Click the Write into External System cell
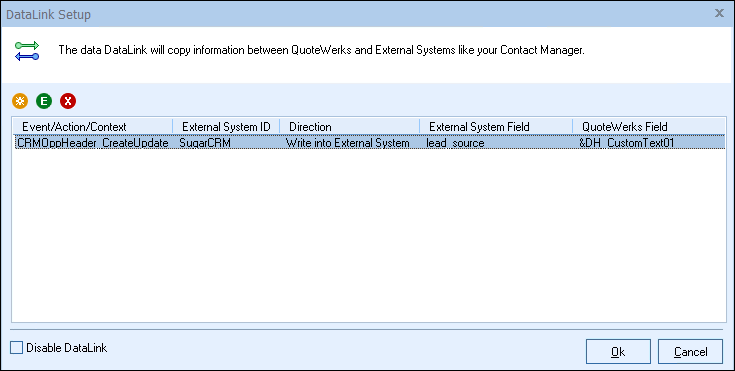Image resolution: width=735 pixels, height=371 pixels. [347, 143]
